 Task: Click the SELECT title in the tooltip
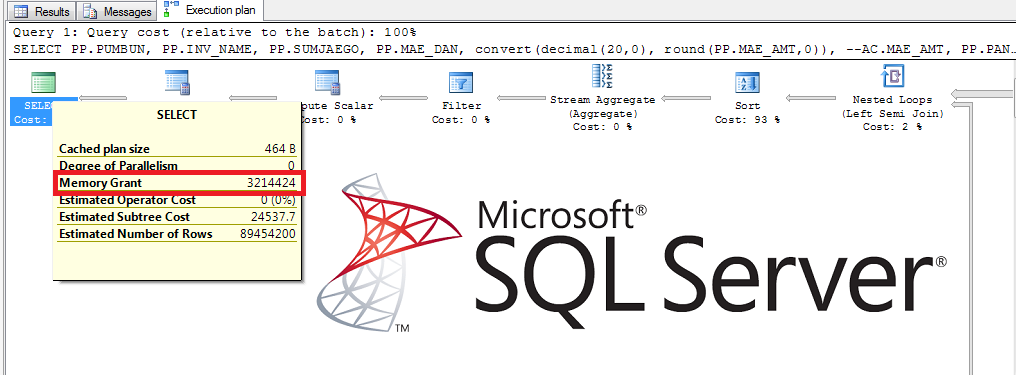click(x=177, y=115)
